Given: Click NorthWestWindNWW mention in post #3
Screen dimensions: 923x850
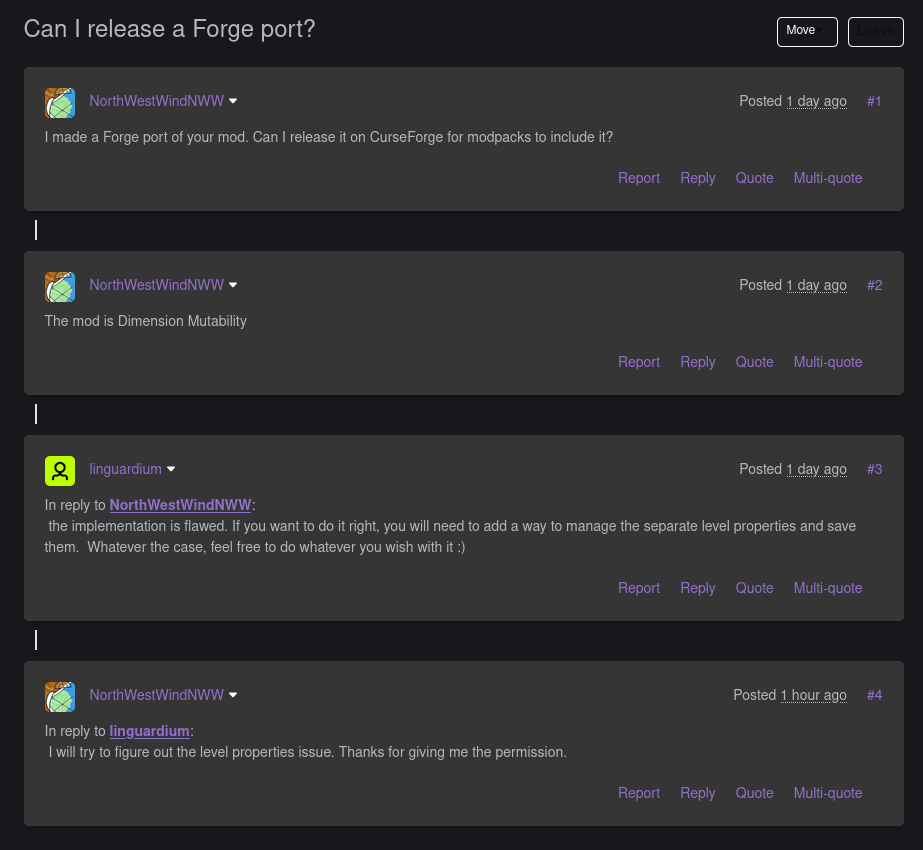Looking at the screenshot, I should pyautogui.click(x=180, y=505).
